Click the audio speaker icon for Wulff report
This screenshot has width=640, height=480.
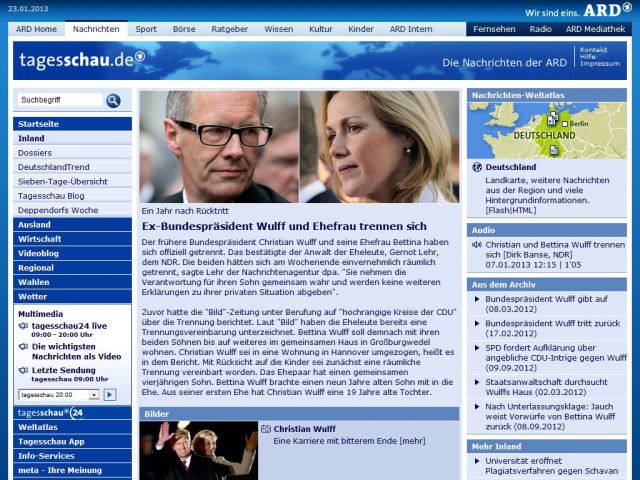[x=476, y=245]
